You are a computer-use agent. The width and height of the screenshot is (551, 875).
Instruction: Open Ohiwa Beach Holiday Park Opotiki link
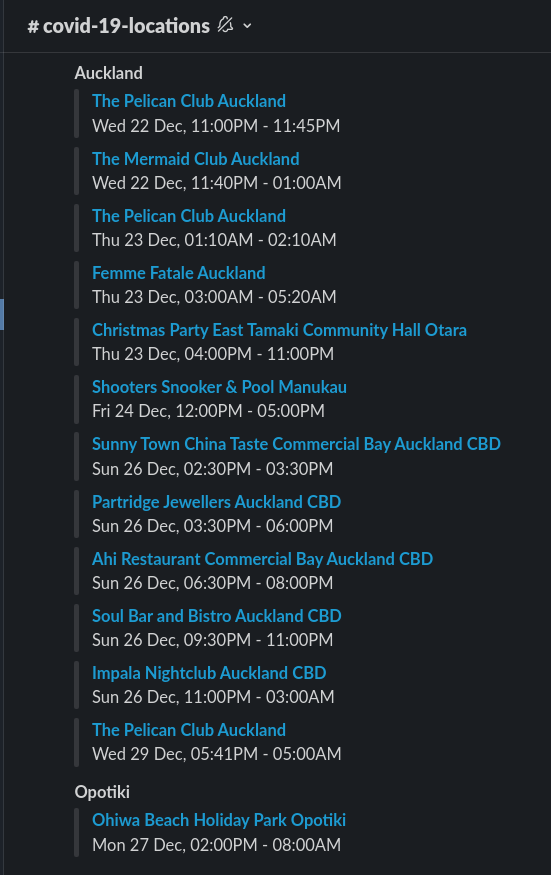click(219, 820)
